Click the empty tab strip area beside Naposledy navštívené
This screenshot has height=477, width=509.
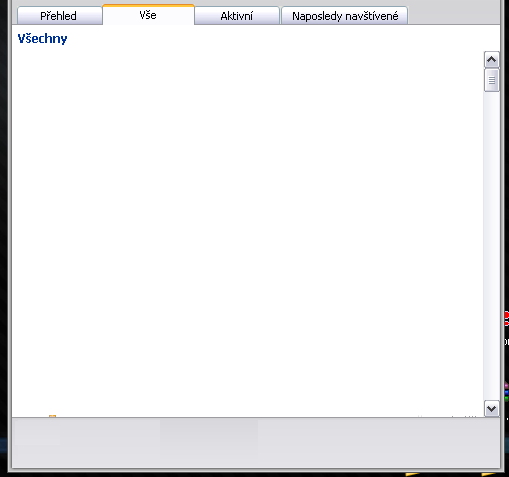[x=453, y=13]
